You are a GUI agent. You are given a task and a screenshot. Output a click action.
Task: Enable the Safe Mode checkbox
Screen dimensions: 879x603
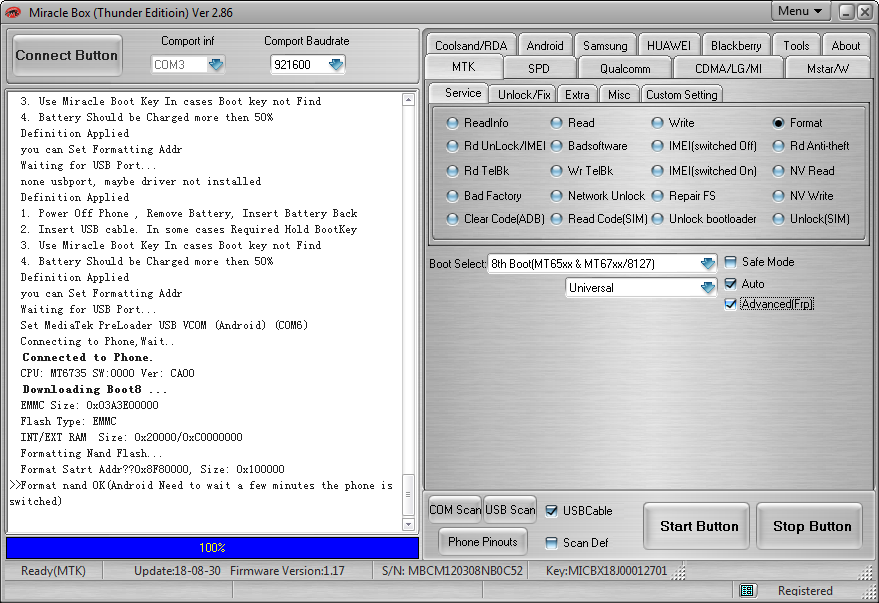(x=730, y=262)
